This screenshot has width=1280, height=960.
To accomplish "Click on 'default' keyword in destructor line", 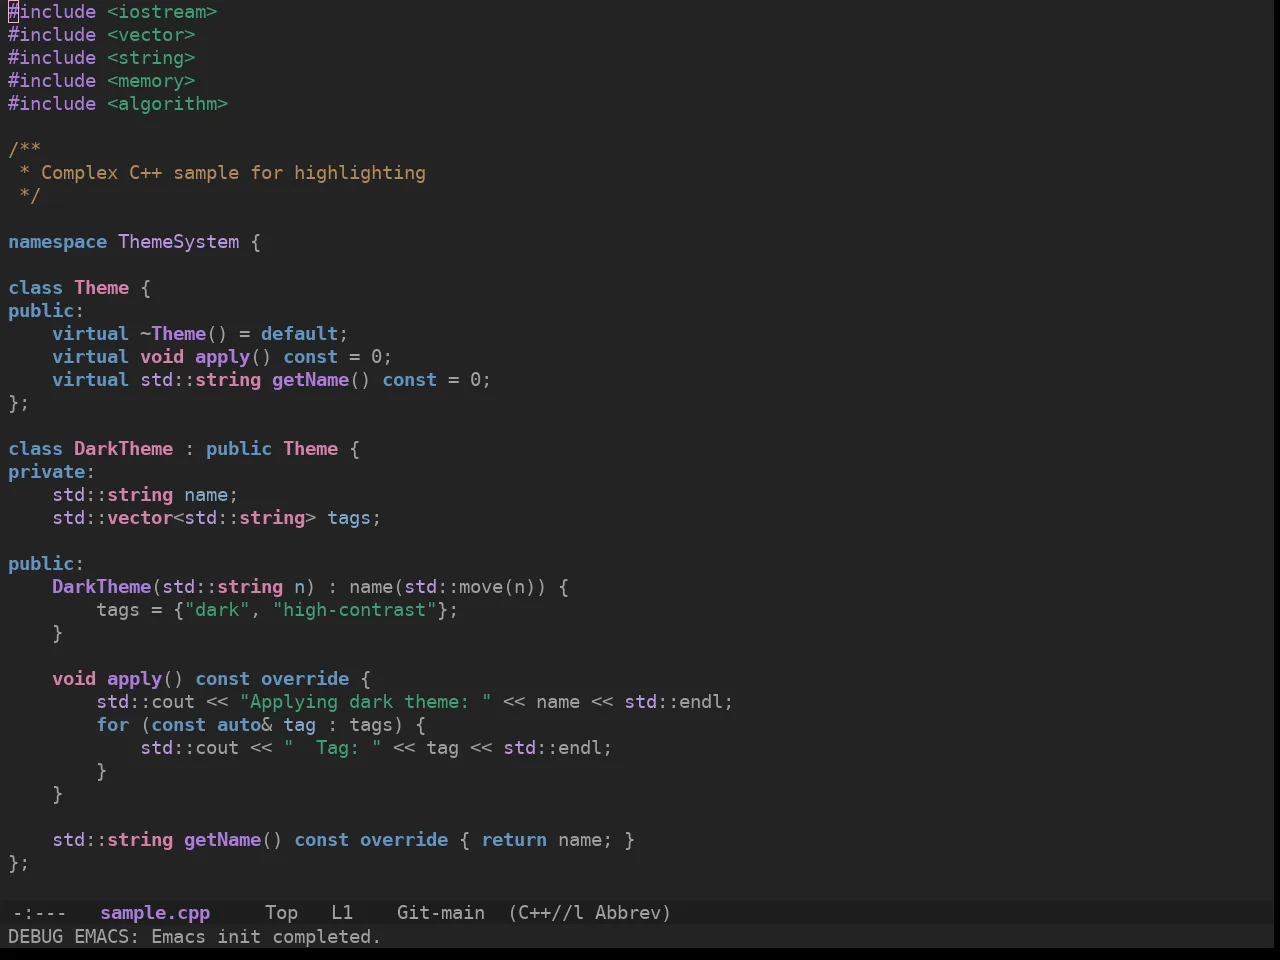I will [299, 334].
